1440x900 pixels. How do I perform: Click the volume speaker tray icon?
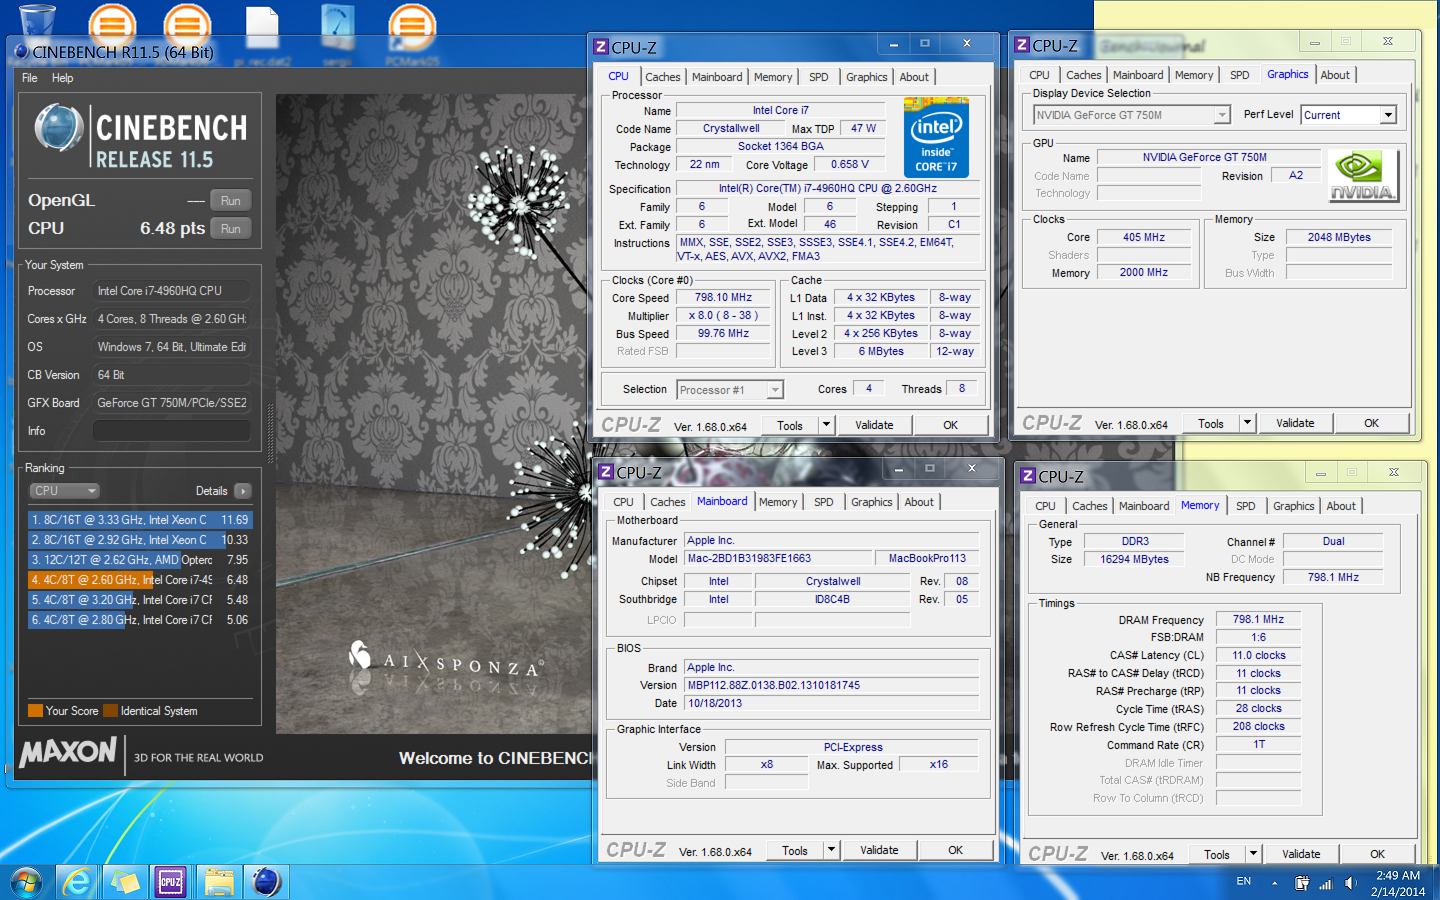click(x=1350, y=883)
